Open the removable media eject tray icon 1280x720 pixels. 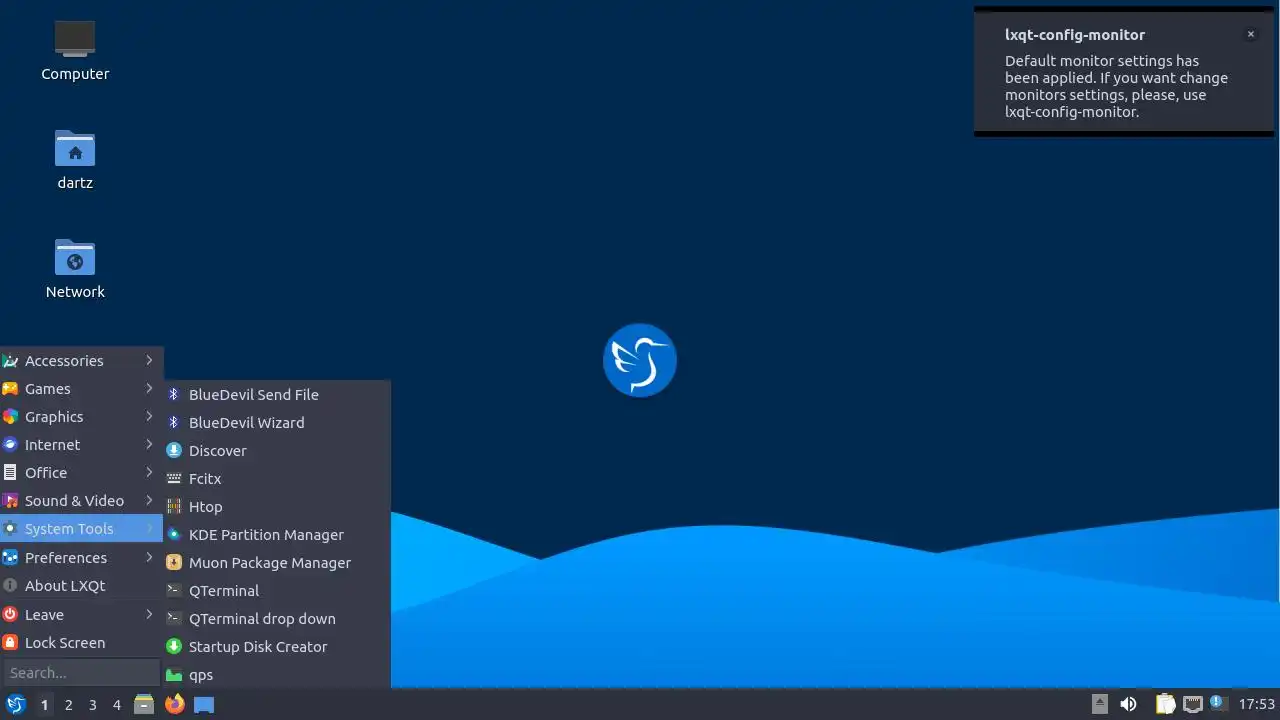[1099, 704]
